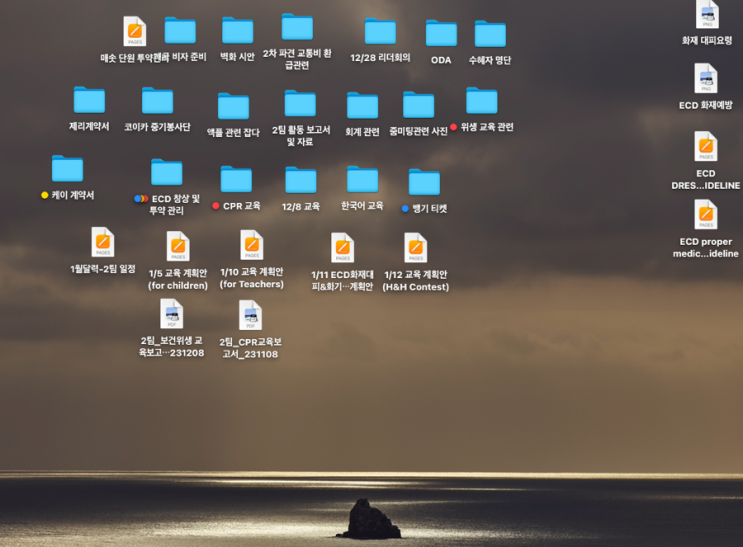The height and width of the screenshot is (547, 743).
Task: Select the 매솟 단원 투약관리 Pages document
Action: click(x=135, y=31)
